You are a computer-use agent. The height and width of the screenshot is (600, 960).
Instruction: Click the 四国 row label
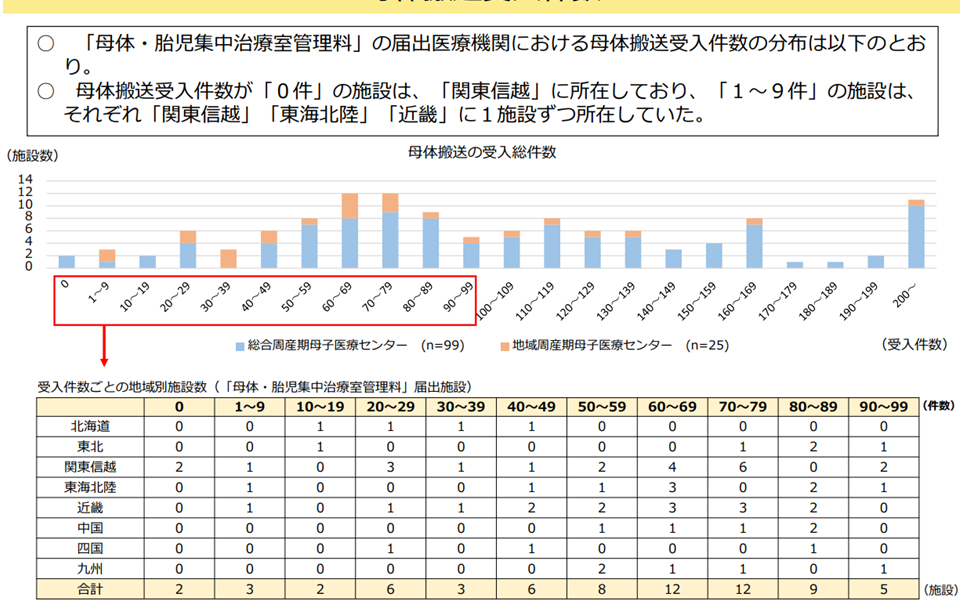[88, 548]
